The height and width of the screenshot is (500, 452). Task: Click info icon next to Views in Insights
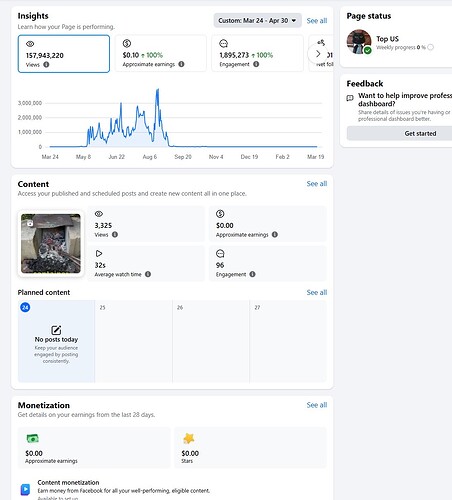46,64
